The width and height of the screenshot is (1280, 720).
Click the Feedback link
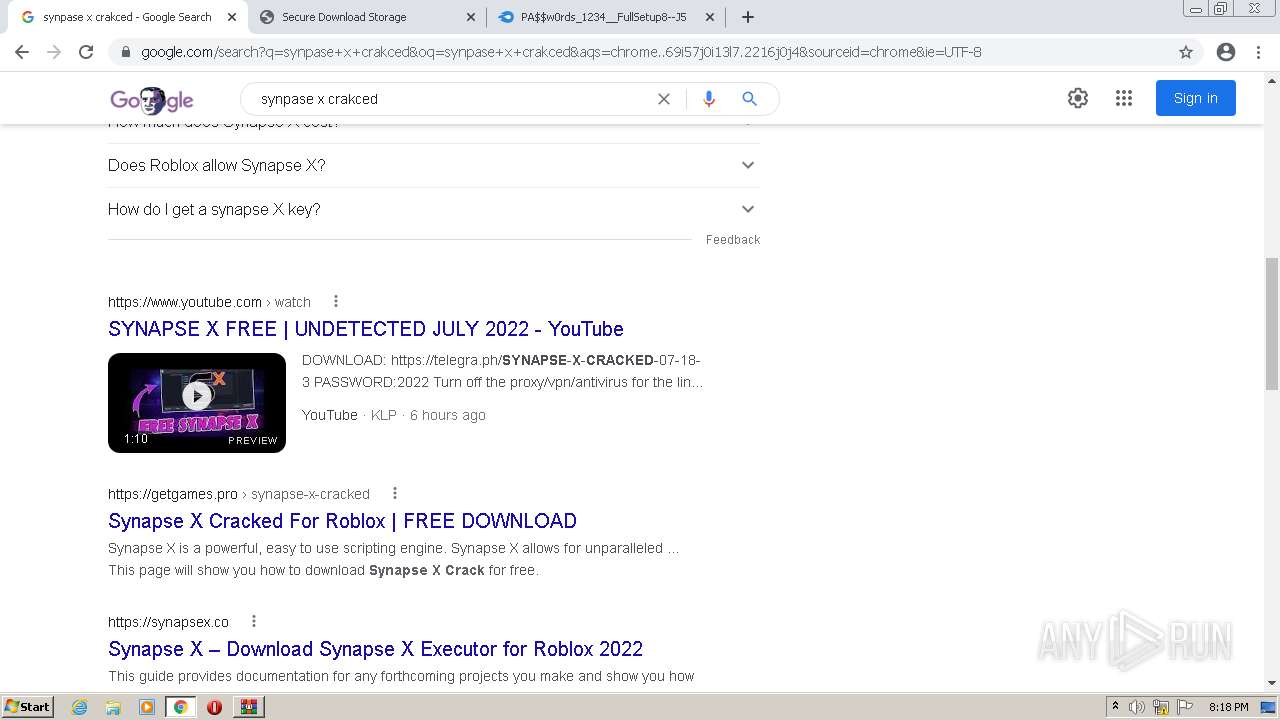point(733,240)
